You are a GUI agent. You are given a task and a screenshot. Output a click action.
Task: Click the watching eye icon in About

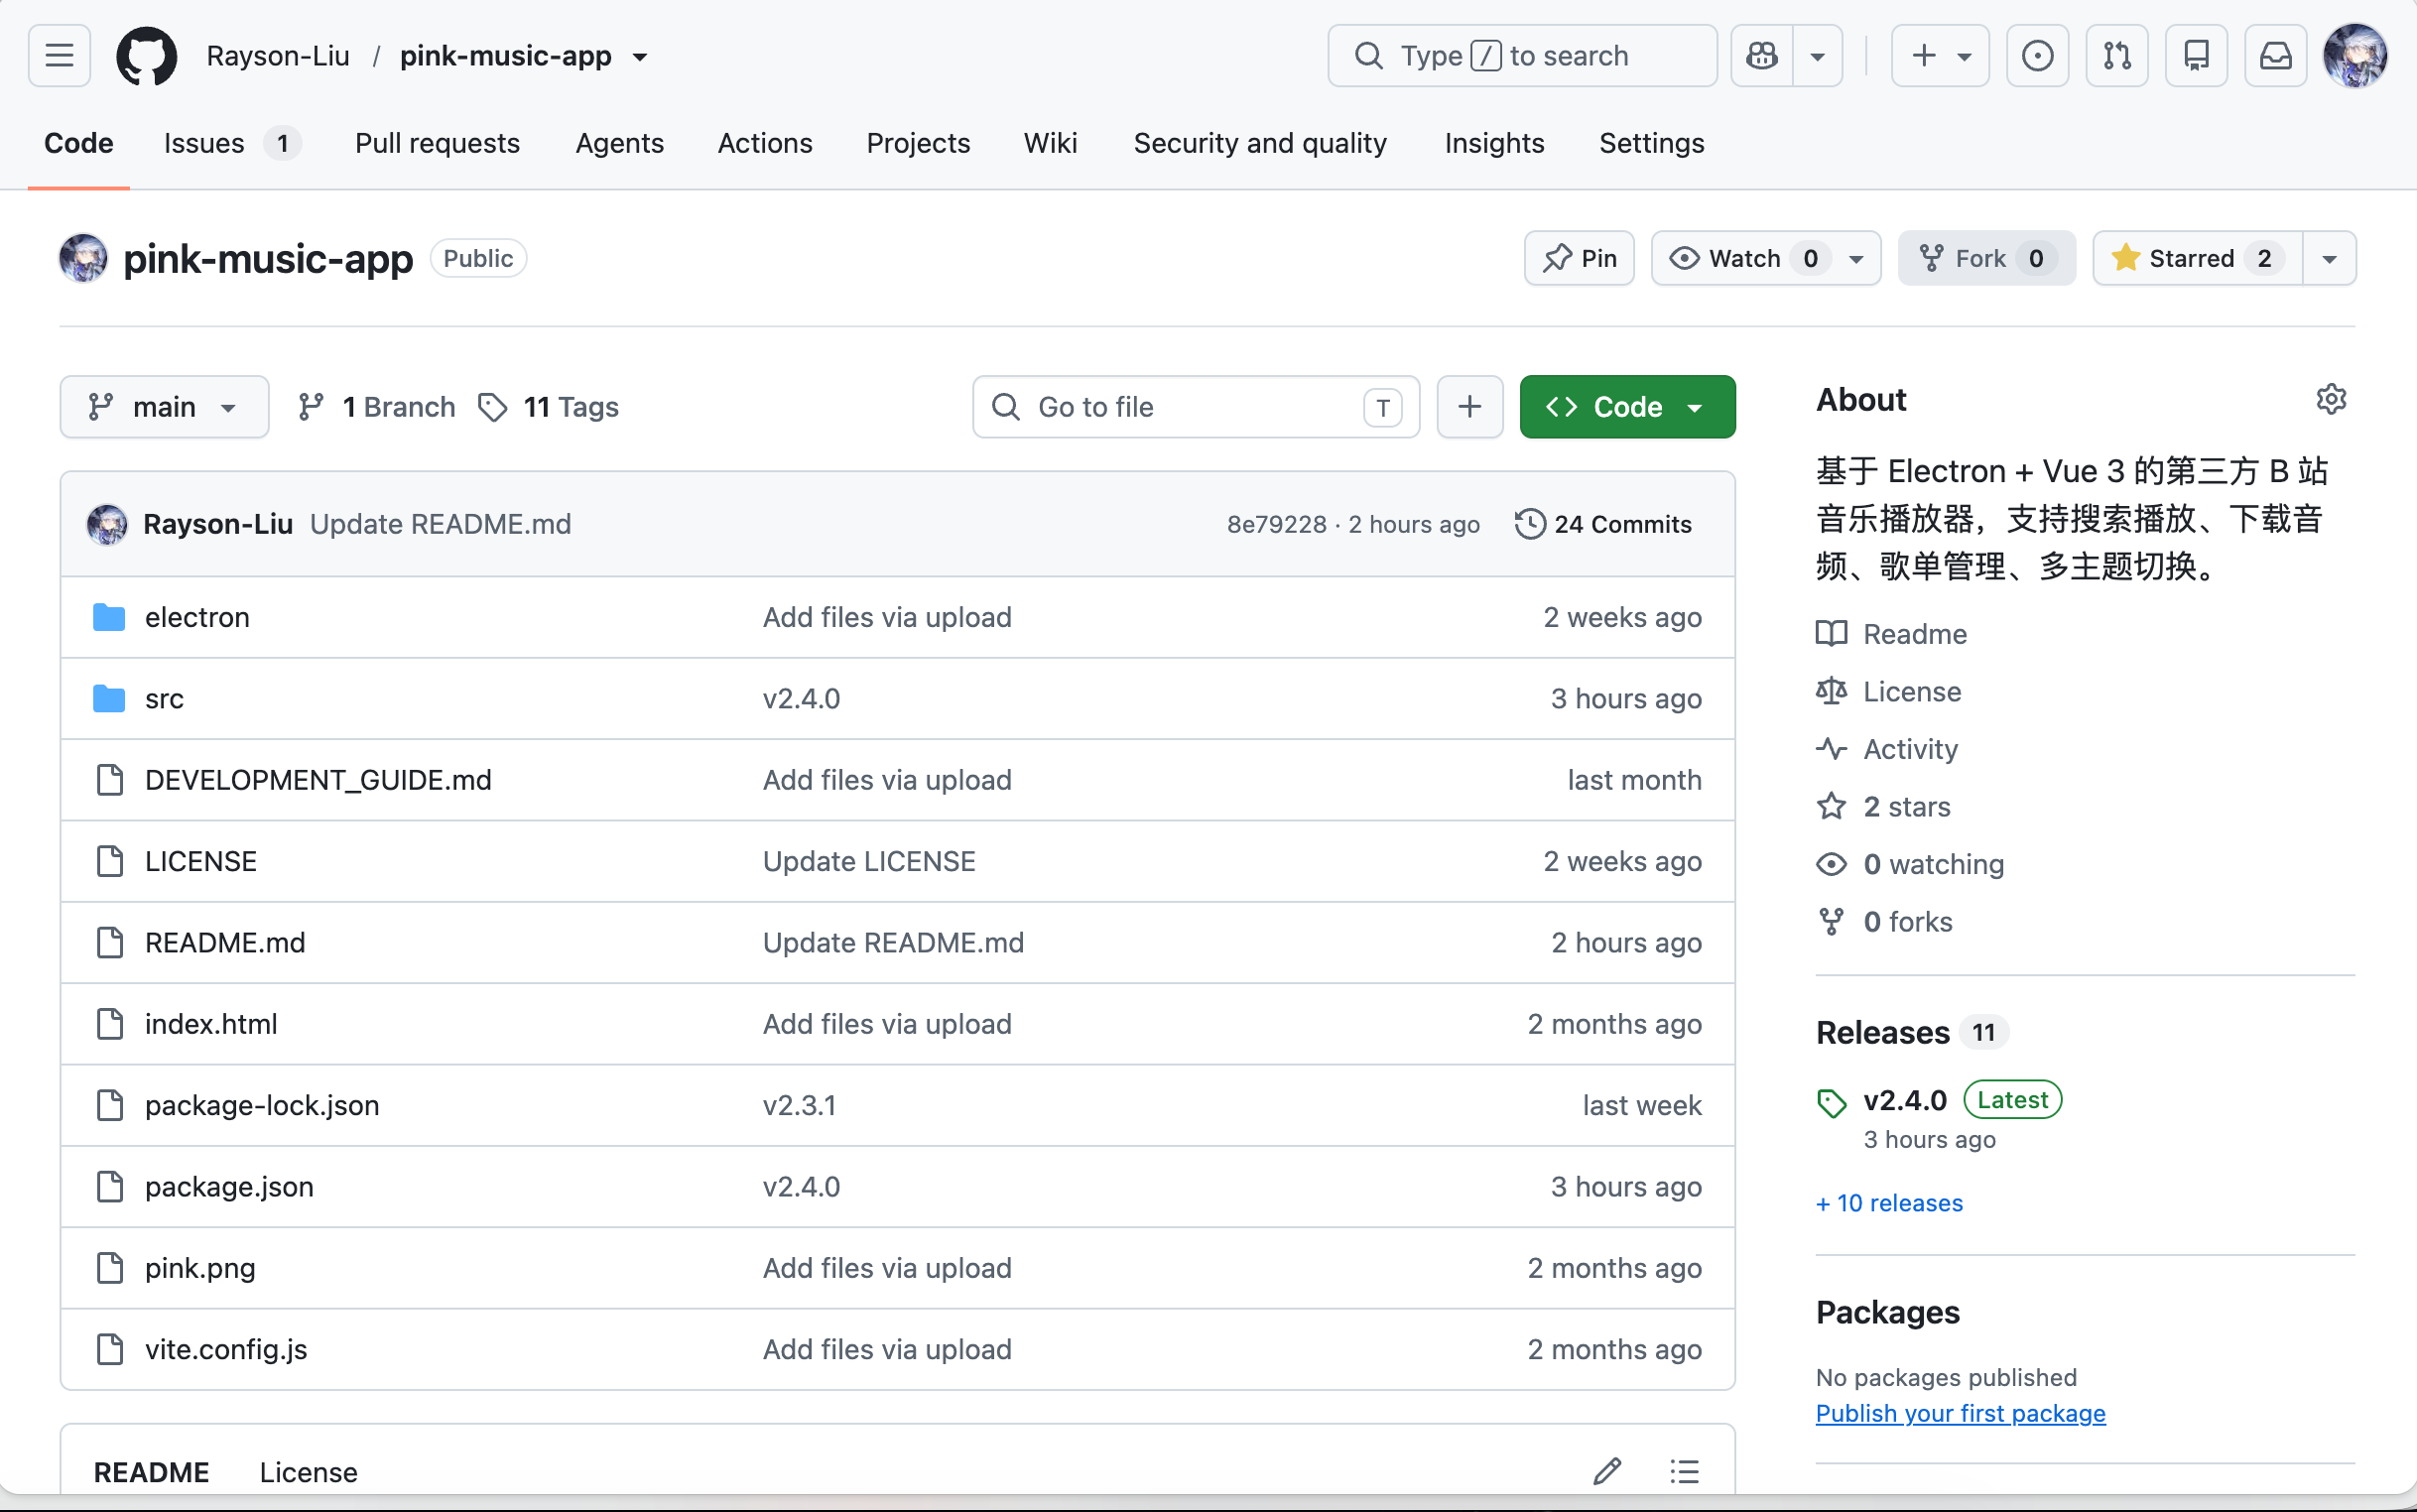point(1831,864)
